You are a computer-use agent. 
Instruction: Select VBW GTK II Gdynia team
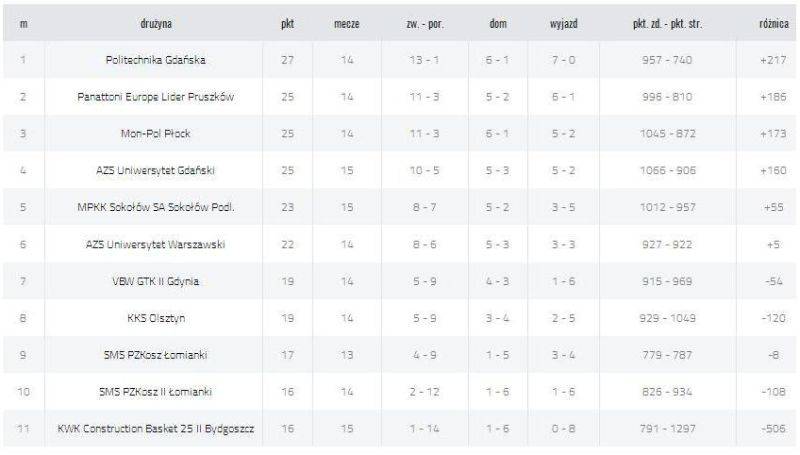156,281
